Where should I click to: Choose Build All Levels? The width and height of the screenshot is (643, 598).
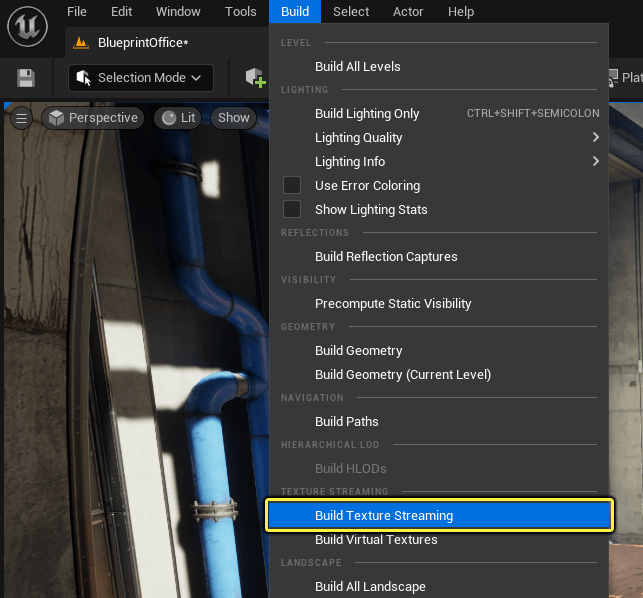(439, 66)
